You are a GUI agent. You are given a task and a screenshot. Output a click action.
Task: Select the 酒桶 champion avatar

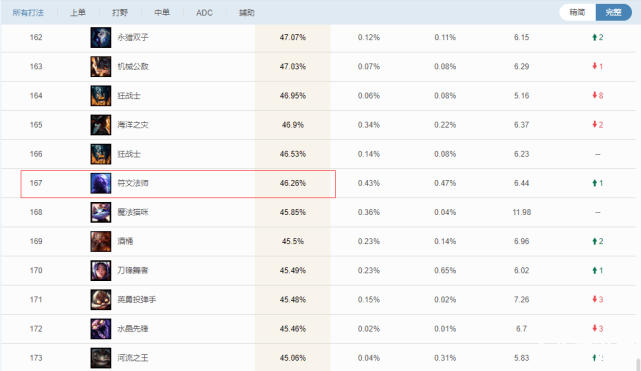[x=101, y=241]
